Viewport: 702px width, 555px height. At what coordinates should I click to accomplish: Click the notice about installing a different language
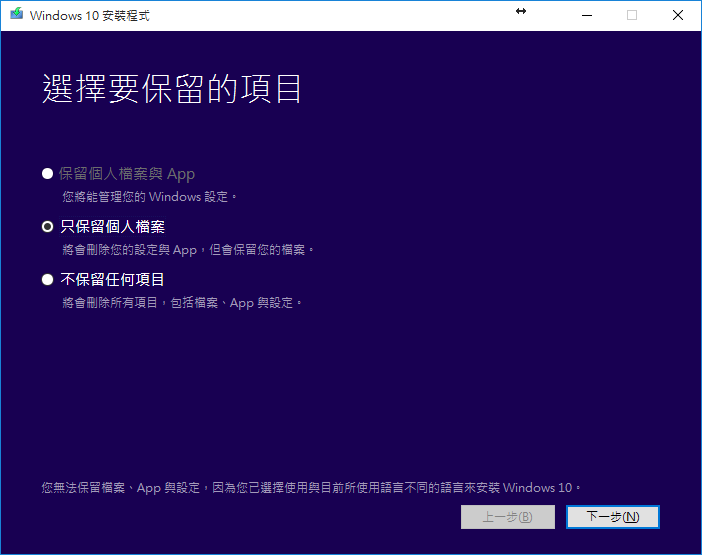tap(311, 487)
